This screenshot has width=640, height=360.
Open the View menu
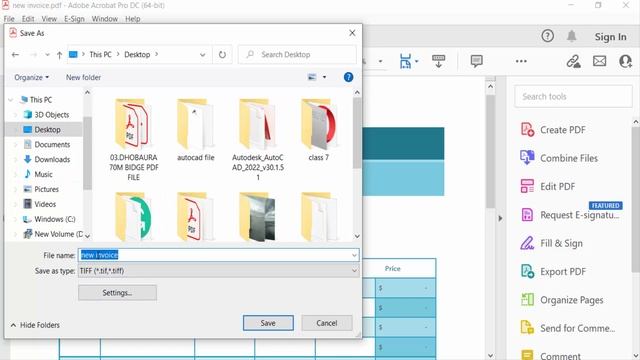[x=49, y=19]
